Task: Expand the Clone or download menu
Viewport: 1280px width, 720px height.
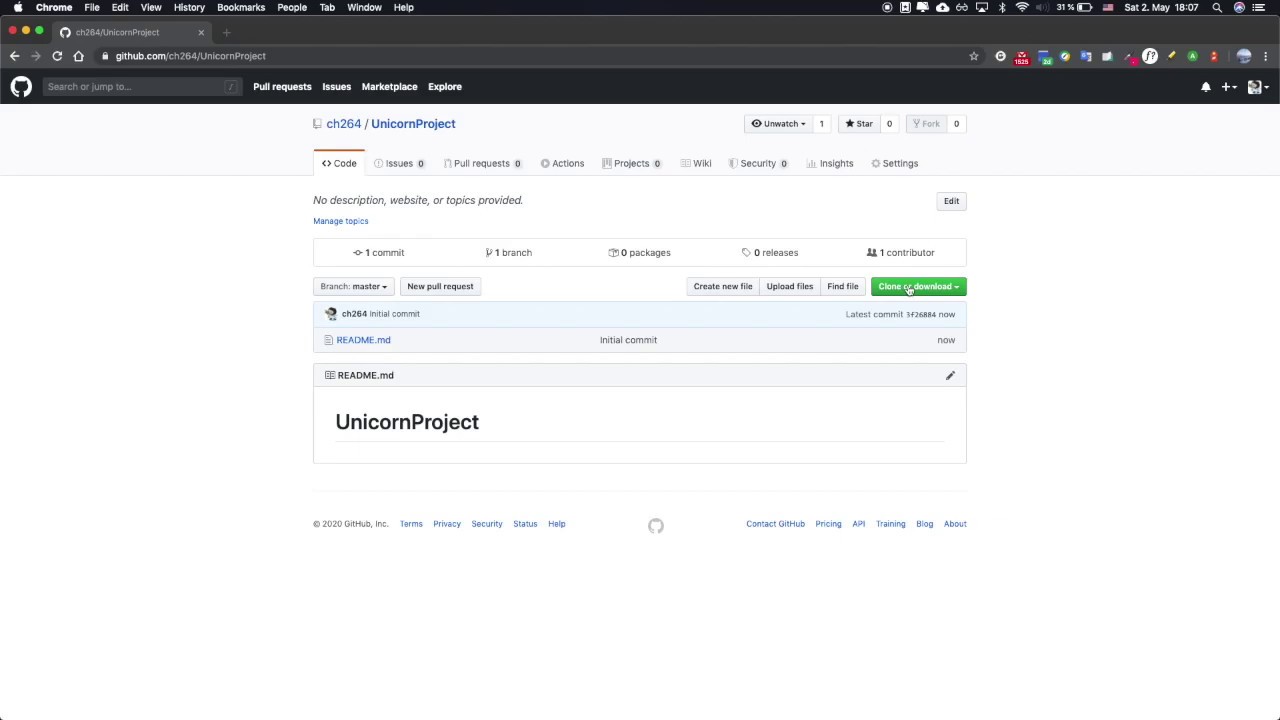Action: coord(918,287)
